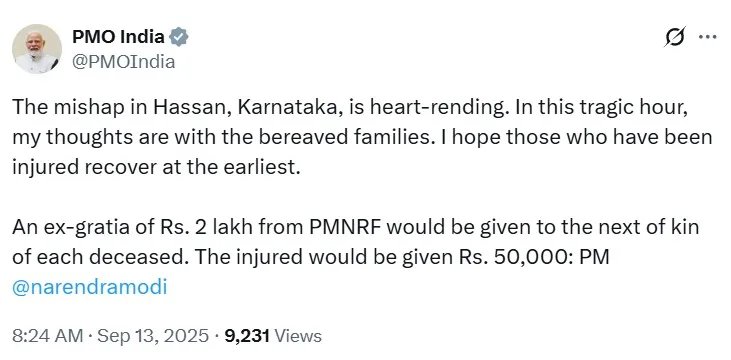Click the blue verified badge

[x=179, y=36]
